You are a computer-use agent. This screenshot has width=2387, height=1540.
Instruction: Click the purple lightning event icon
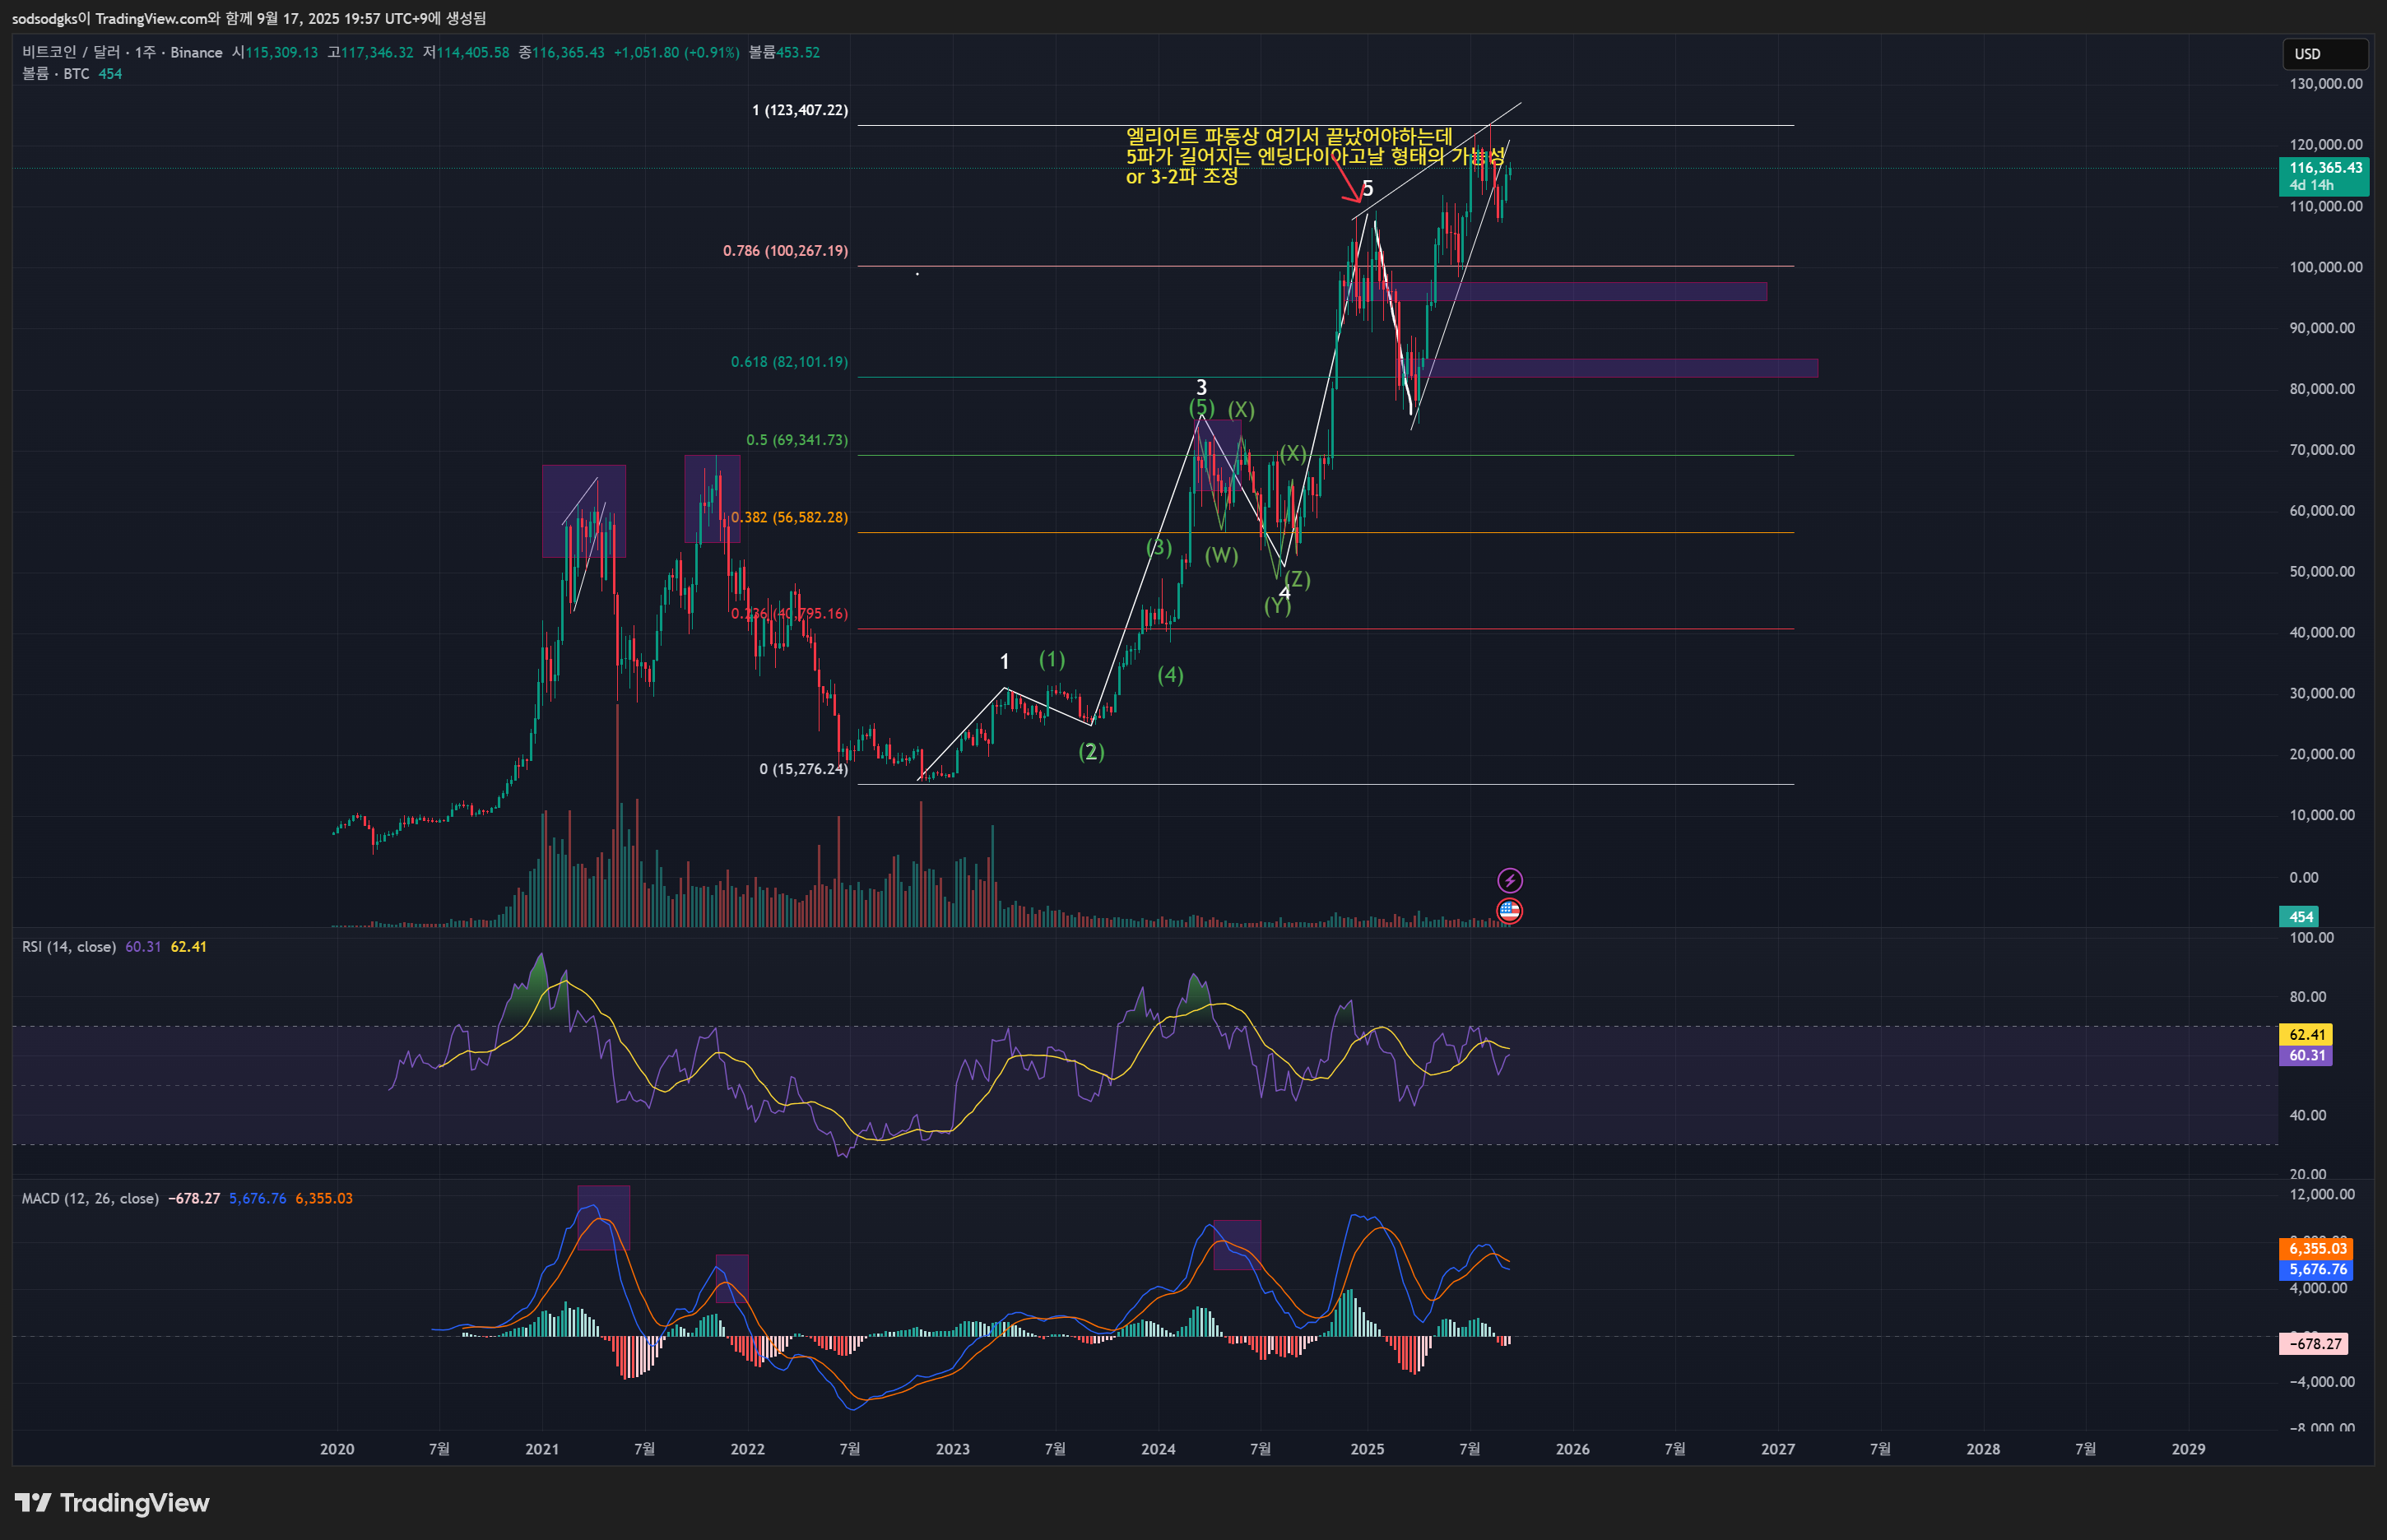coord(1509,880)
